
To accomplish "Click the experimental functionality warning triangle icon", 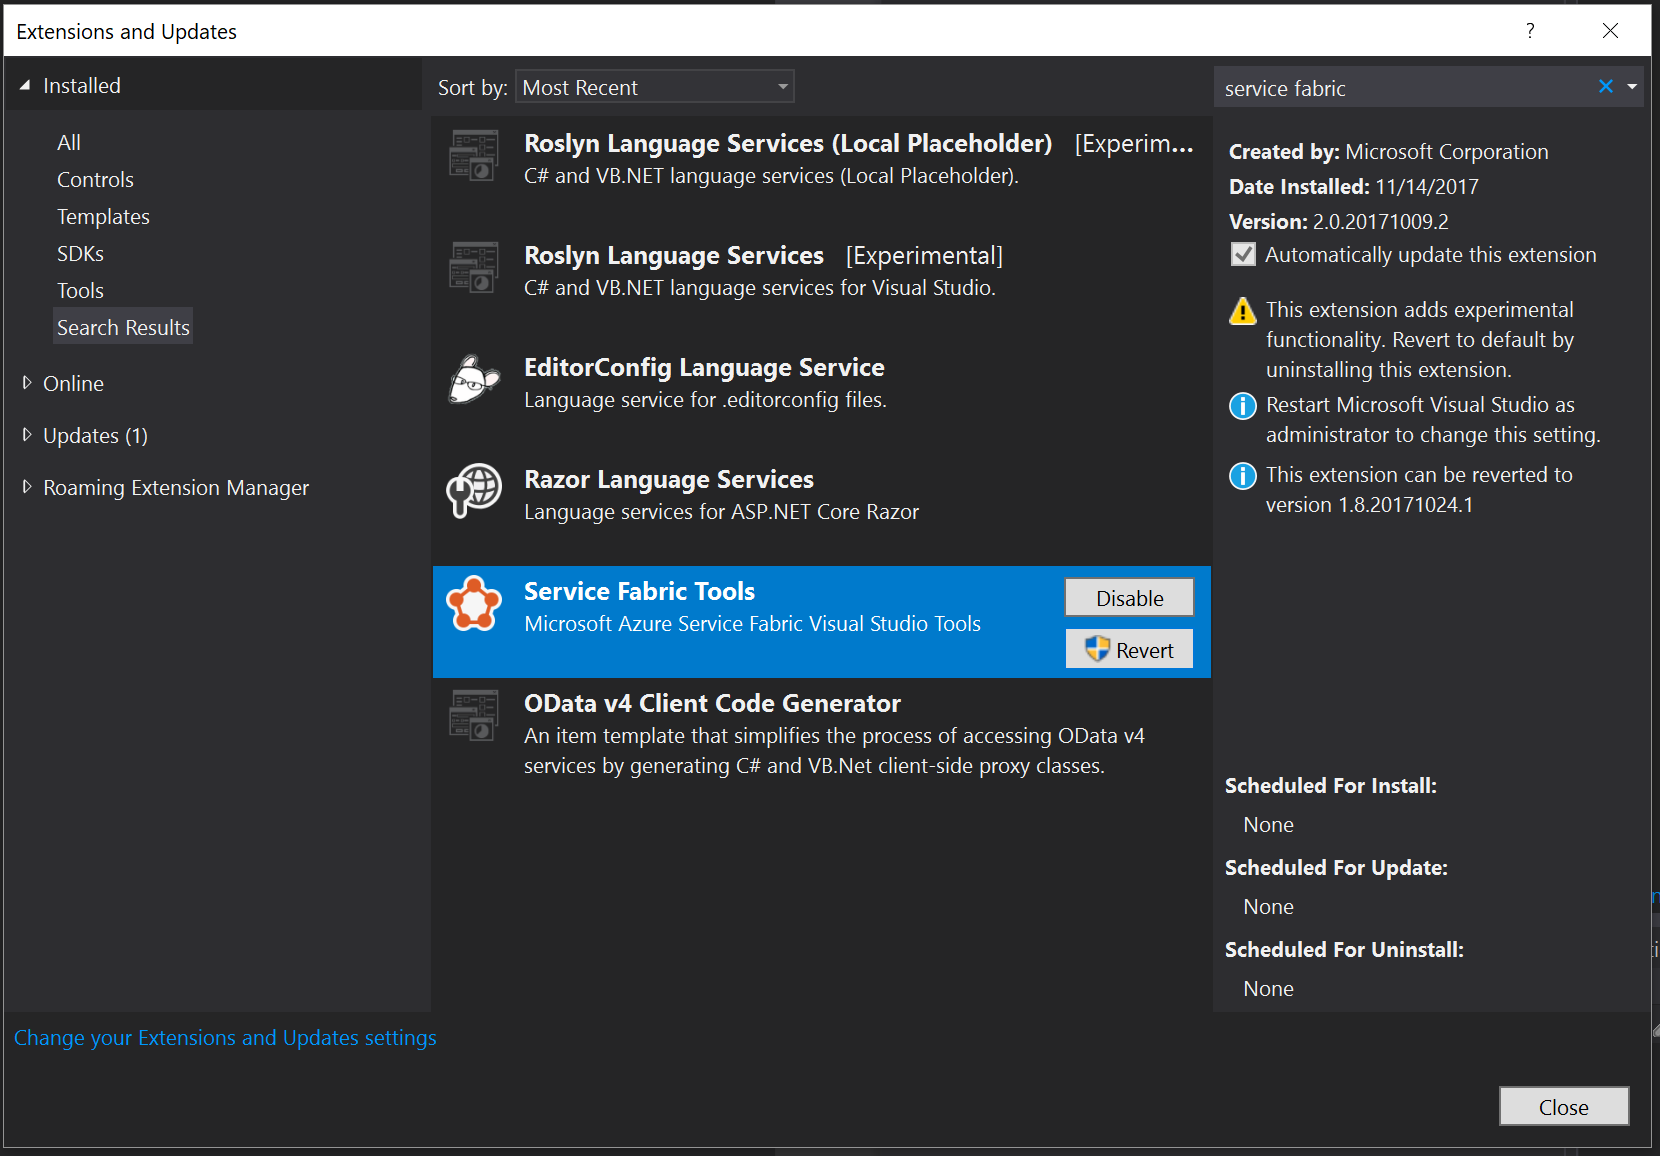I will [1241, 311].
